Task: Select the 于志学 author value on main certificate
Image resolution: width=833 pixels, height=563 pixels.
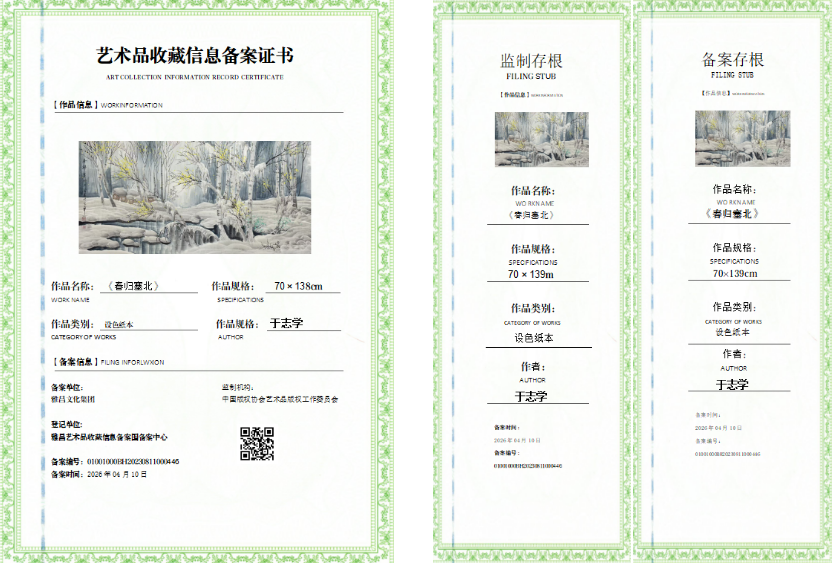Action: (x=286, y=323)
